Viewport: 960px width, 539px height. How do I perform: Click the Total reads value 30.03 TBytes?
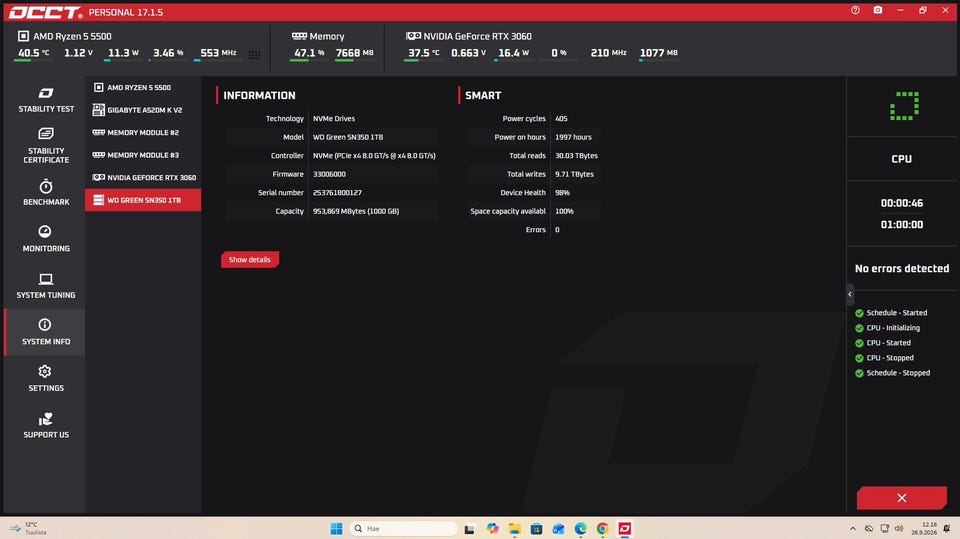[576, 156]
